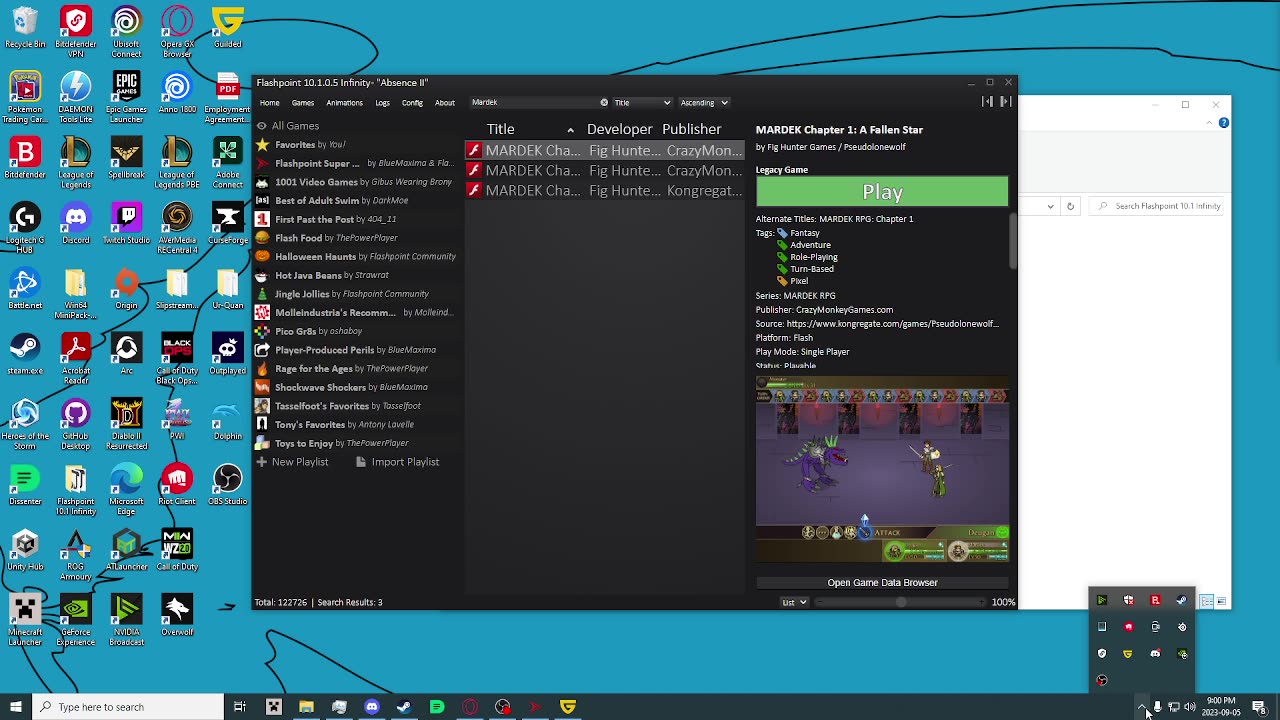Viewport: 1280px width, 720px height.
Task: Select the Recycle Bin icon
Action: [x=25, y=28]
